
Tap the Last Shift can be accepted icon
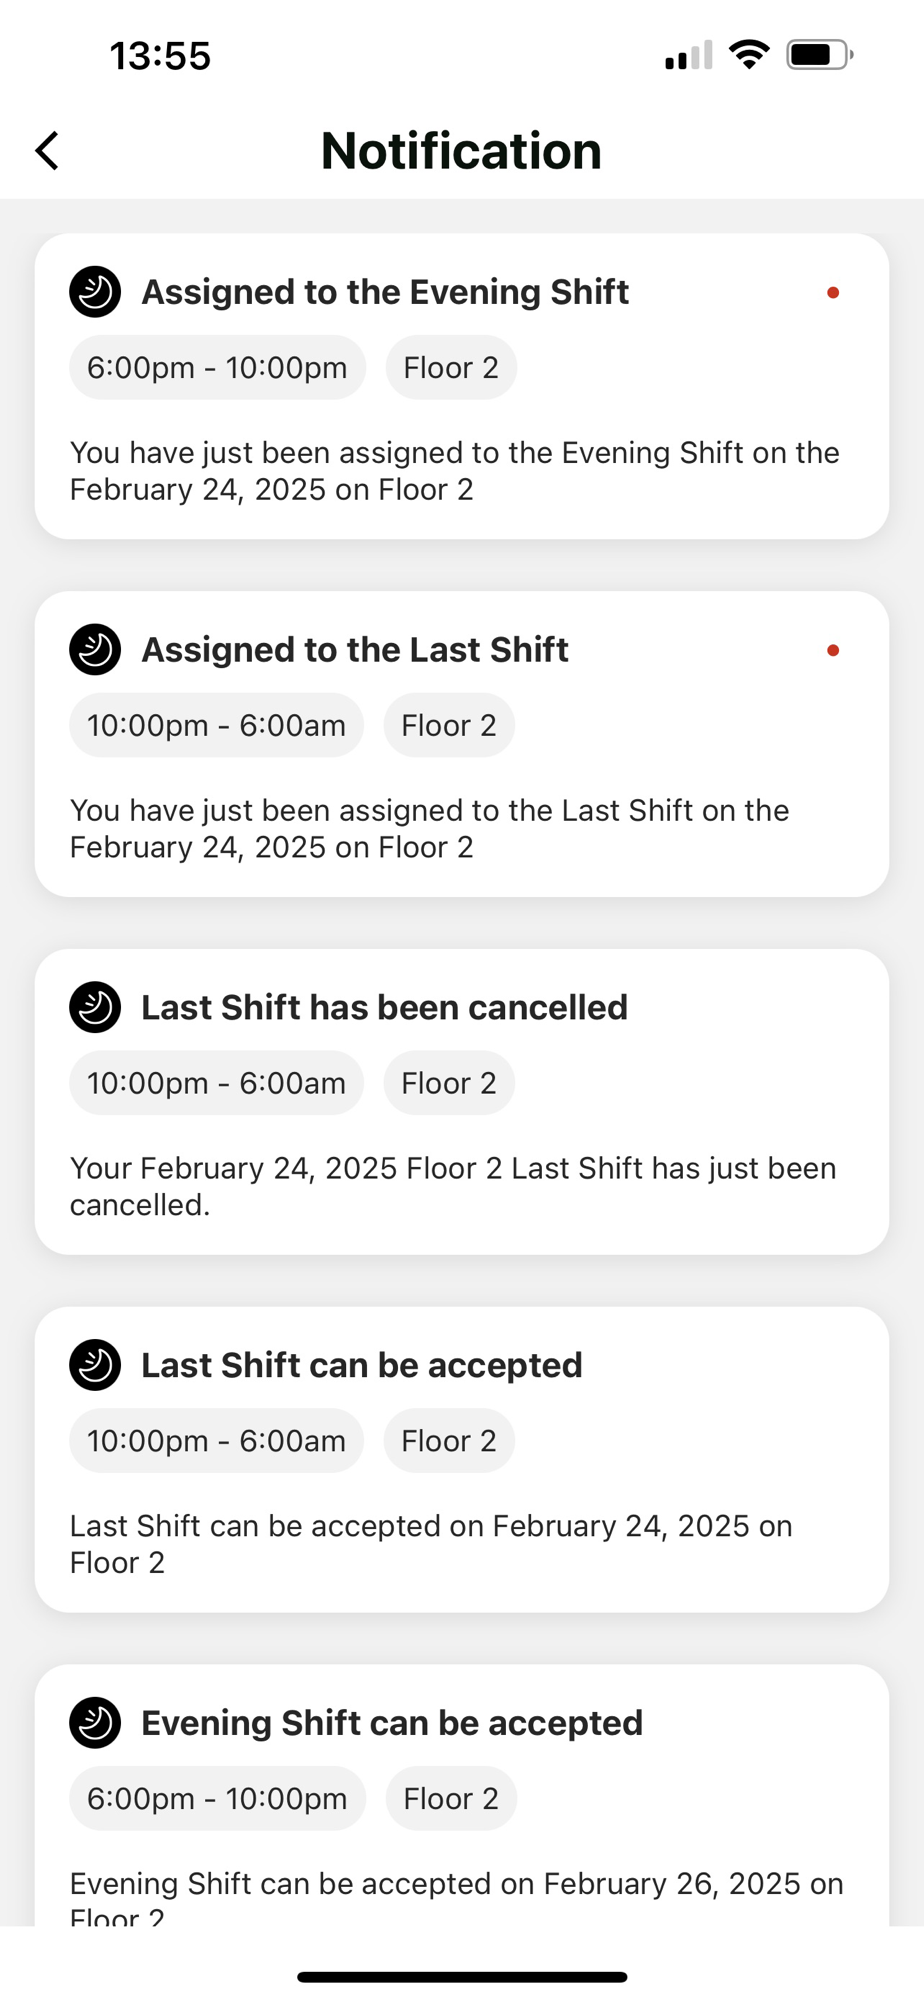95,1365
